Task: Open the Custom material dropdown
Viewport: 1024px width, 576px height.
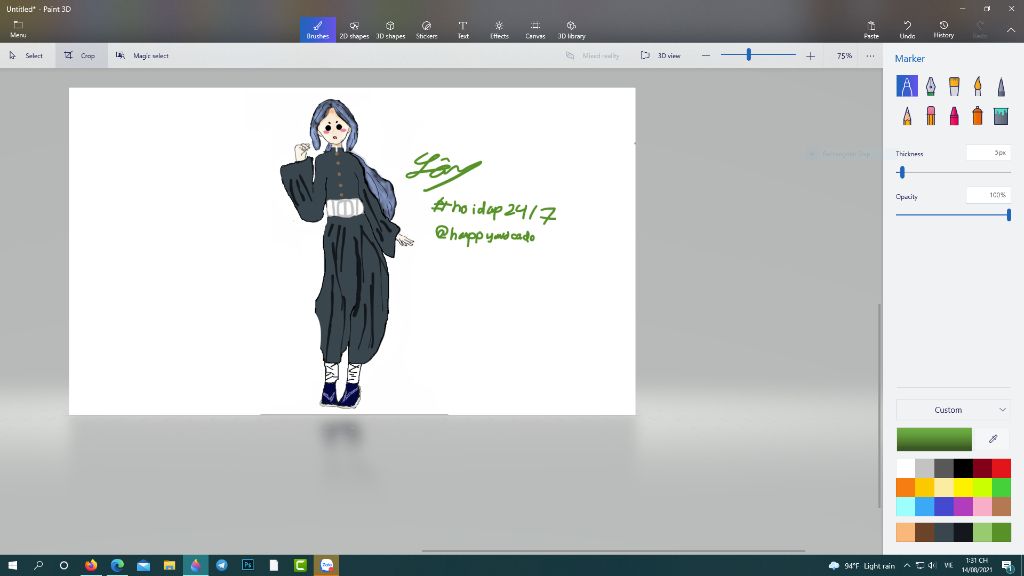Action: coord(953,409)
